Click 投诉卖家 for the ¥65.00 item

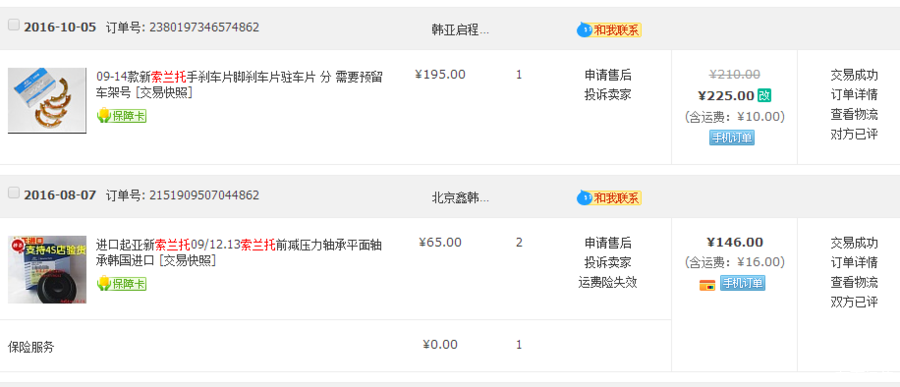coord(608,262)
